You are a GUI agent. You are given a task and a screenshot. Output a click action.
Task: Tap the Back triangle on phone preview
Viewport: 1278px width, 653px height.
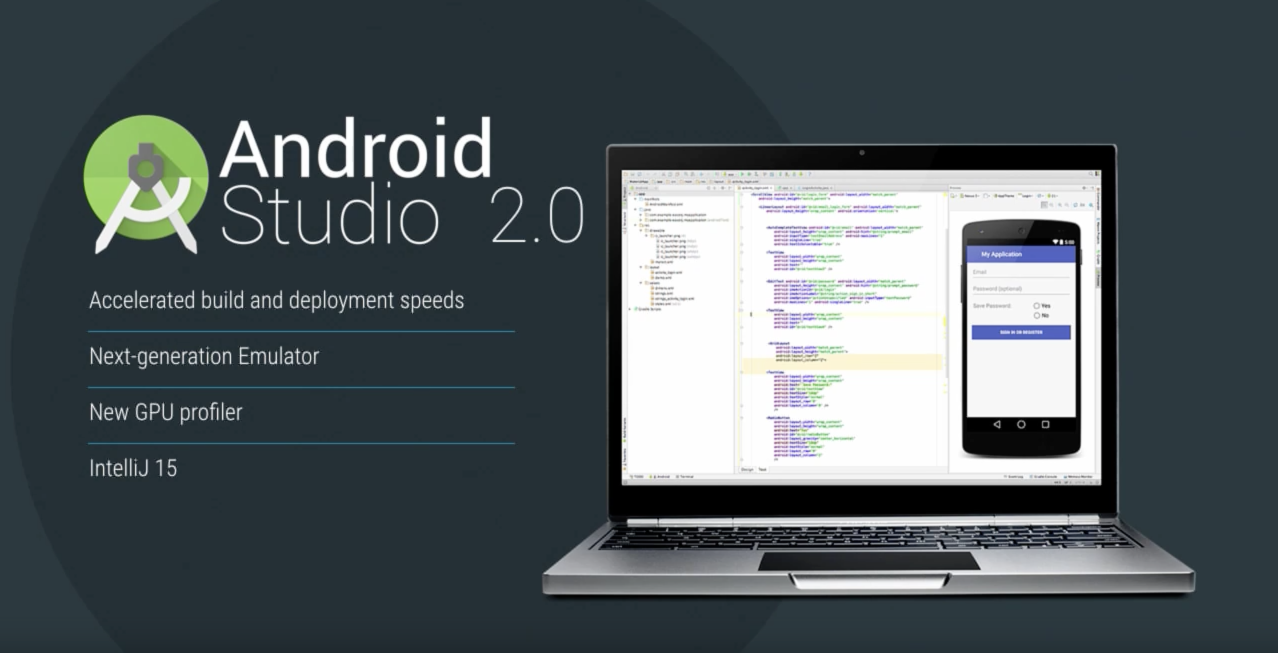[996, 424]
